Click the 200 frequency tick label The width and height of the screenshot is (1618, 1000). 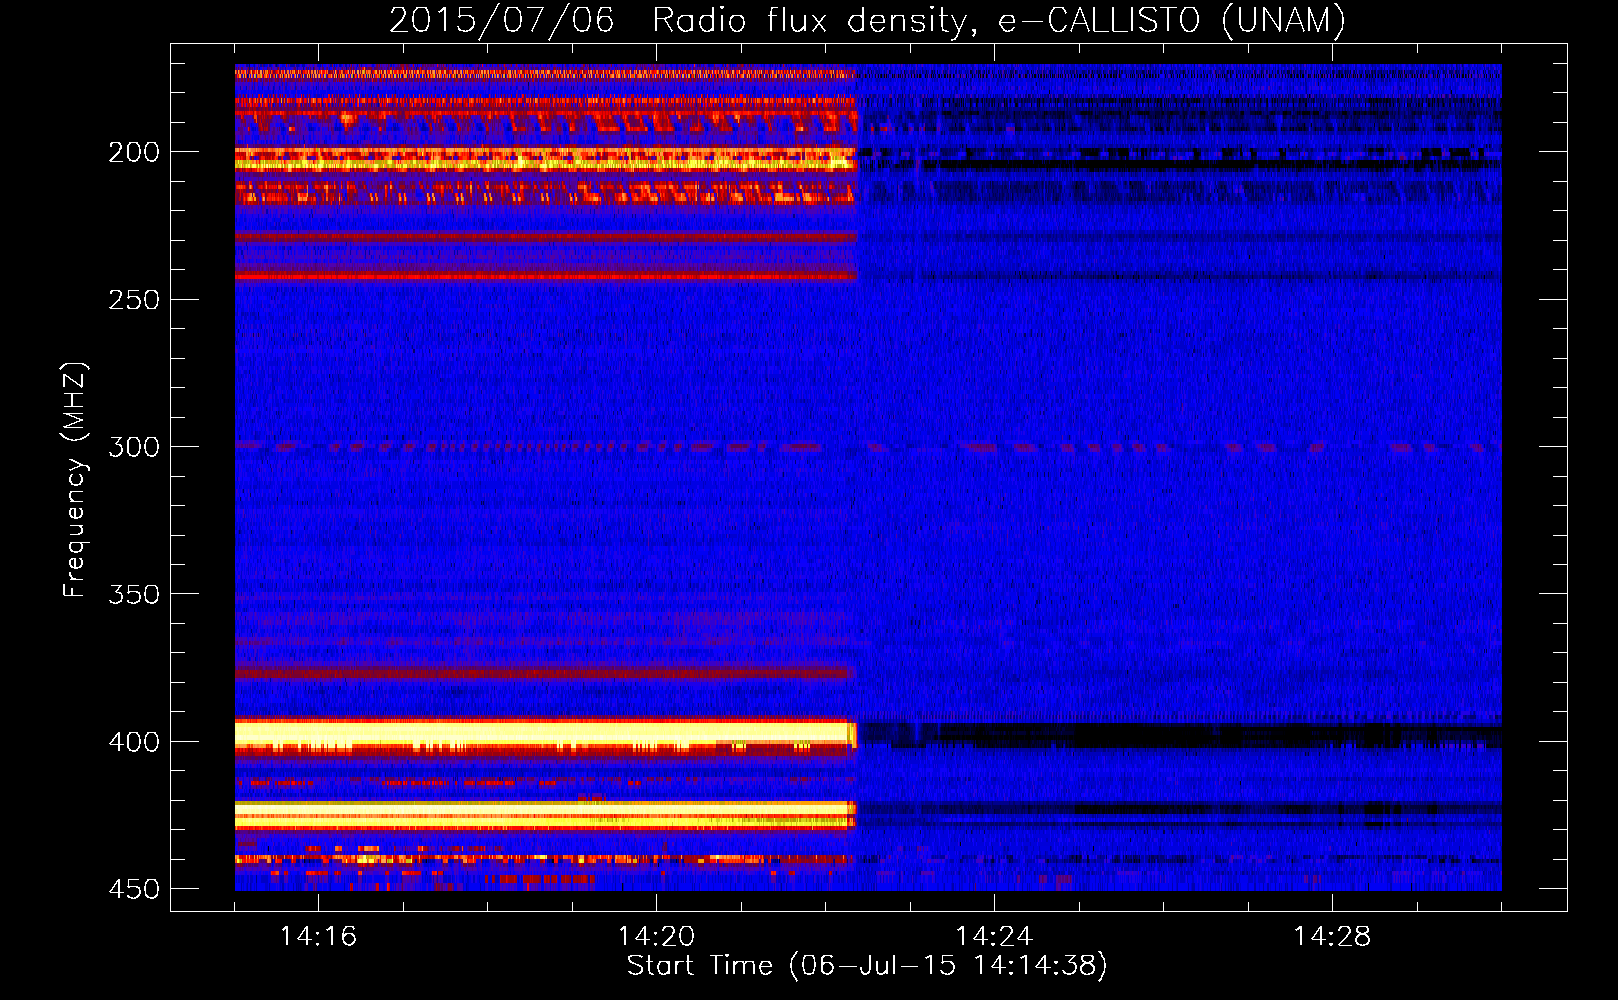(x=134, y=152)
